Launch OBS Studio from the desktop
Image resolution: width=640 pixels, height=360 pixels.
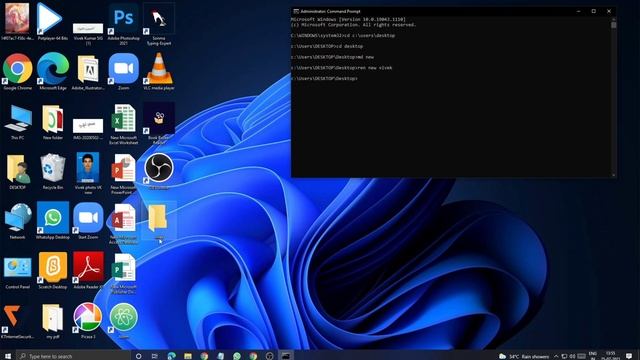(x=159, y=171)
